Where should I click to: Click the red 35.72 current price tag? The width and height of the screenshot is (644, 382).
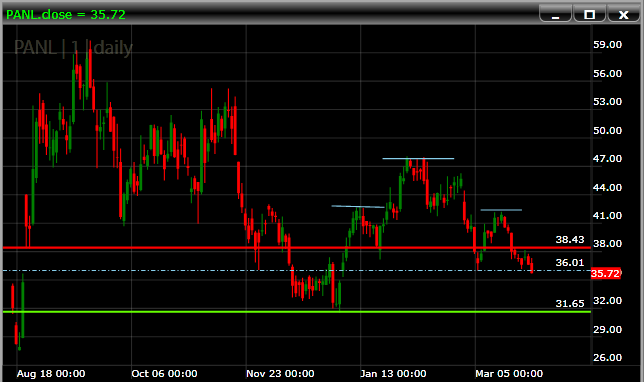click(605, 274)
